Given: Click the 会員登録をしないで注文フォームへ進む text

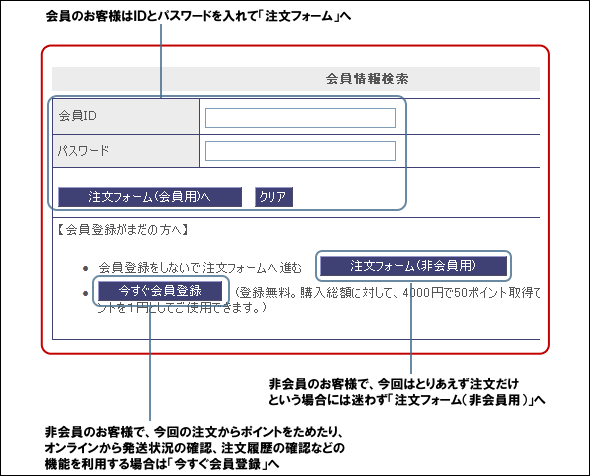Looking at the screenshot, I should [x=200, y=268].
